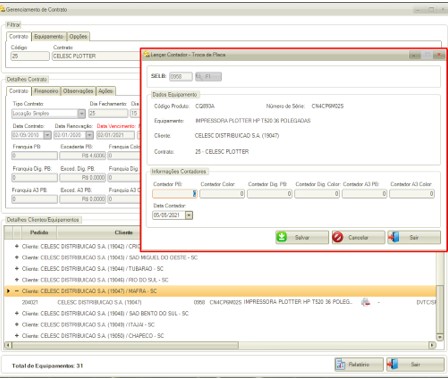Click the grid's scroll-left arrow

(8, 345)
